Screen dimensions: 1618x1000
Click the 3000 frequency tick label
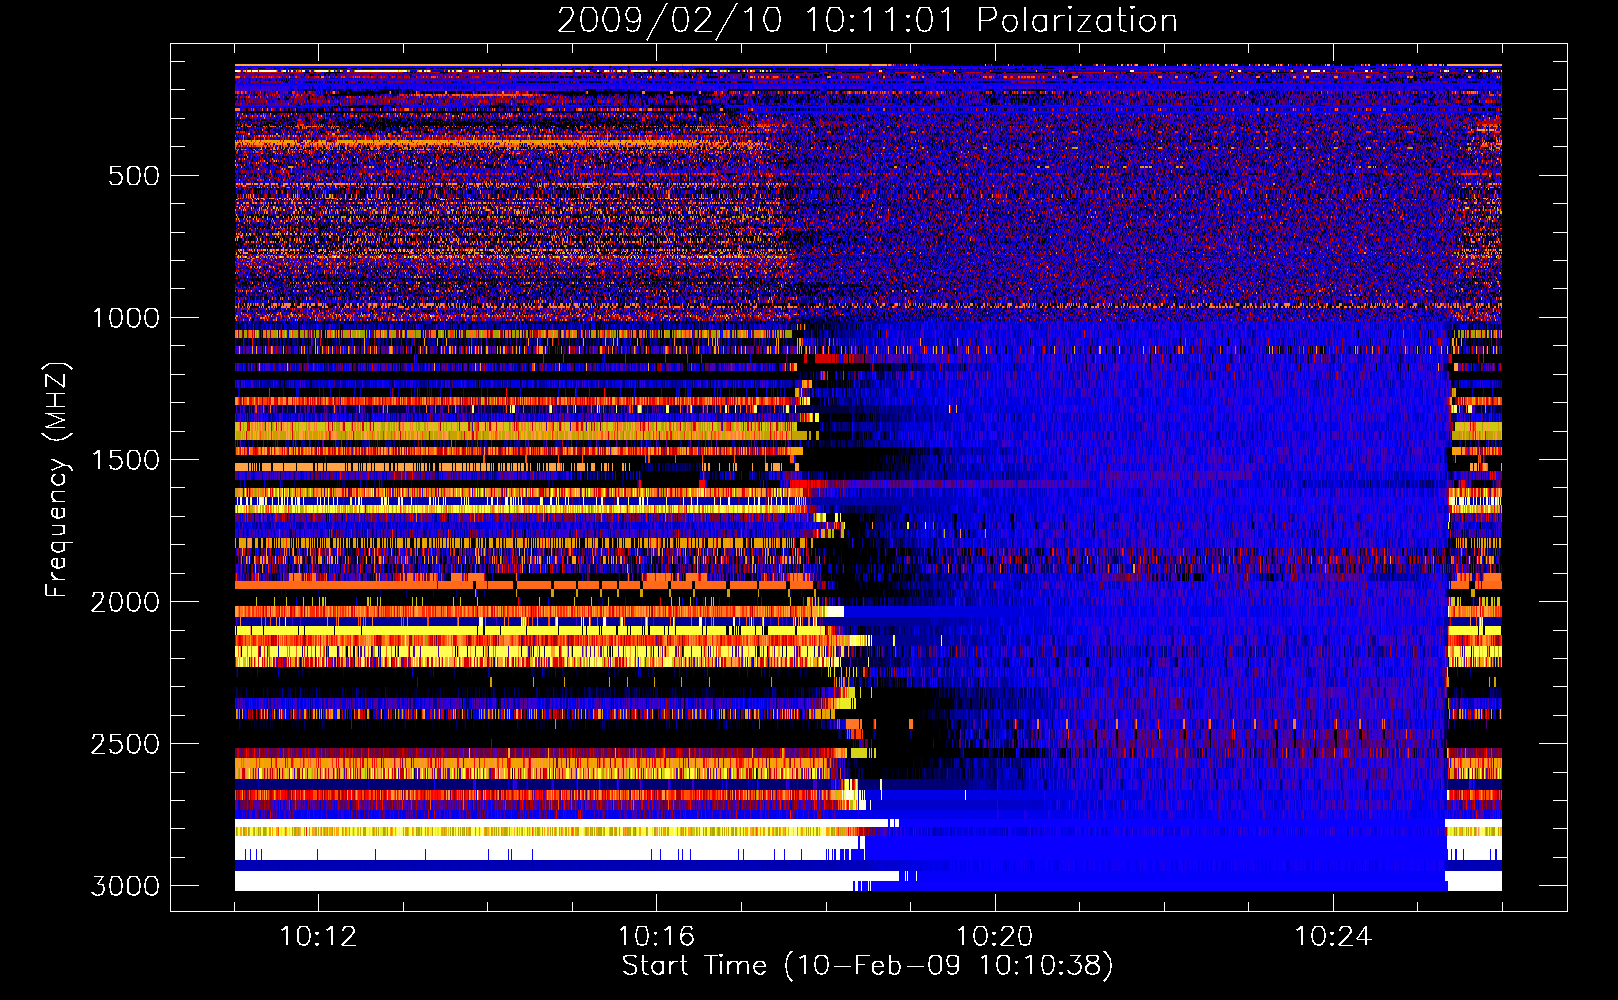pyautogui.click(x=125, y=886)
